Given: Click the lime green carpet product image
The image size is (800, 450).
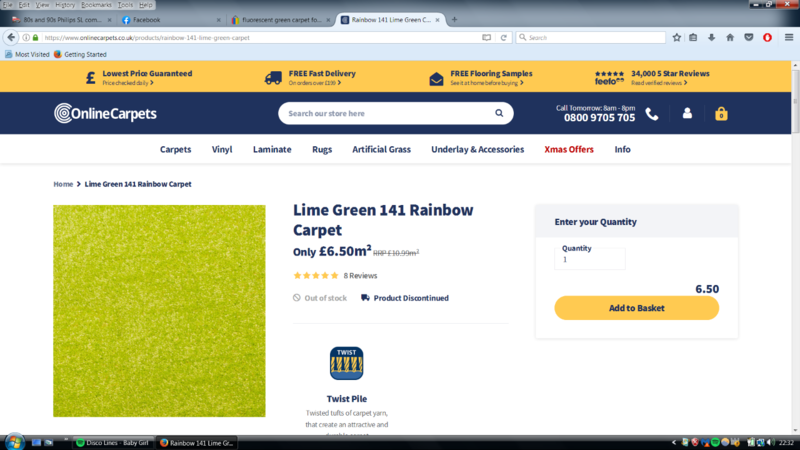Looking at the screenshot, I should tap(159, 311).
